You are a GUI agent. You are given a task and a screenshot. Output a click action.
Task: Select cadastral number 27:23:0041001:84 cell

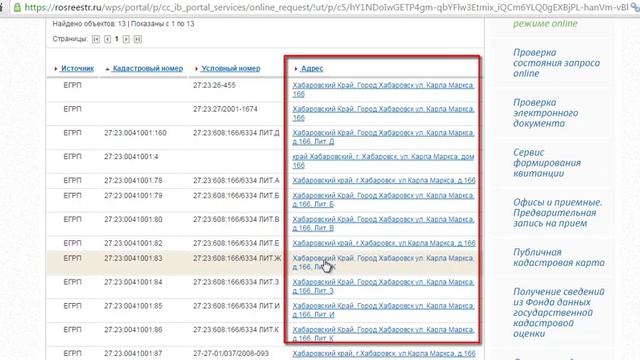click(133, 282)
